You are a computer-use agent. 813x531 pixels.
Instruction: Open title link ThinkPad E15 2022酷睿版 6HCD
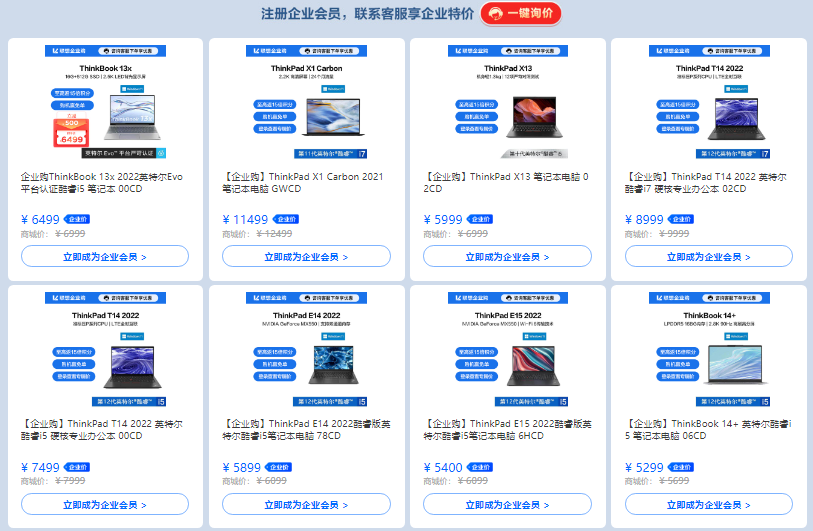(x=507, y=430)
